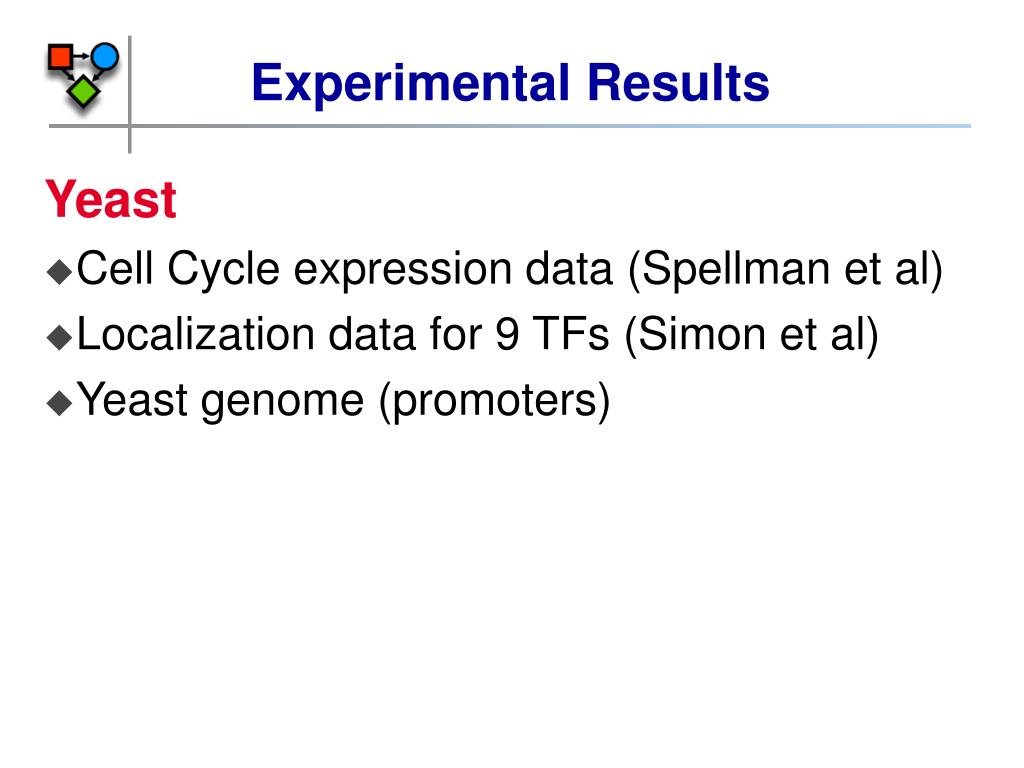Click the horizontal divider line under the title
Image resolution: width=1024 pixels, height=768 pixels.
510,126
